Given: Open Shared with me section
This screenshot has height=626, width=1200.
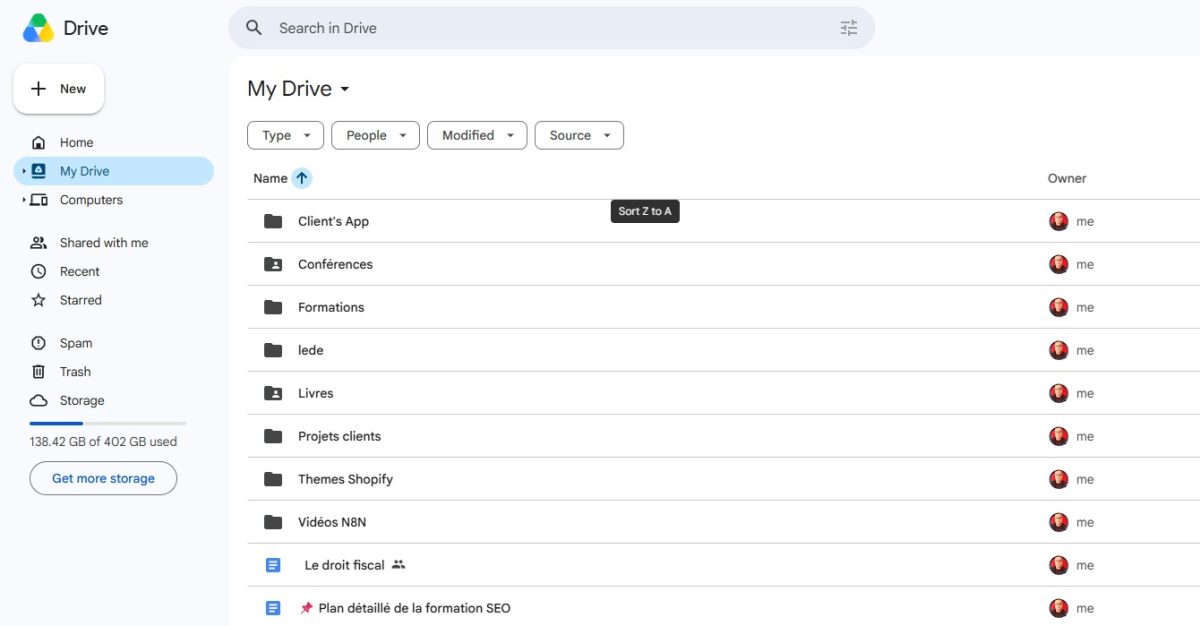Looking at the screenshot, I should point(104,243).
